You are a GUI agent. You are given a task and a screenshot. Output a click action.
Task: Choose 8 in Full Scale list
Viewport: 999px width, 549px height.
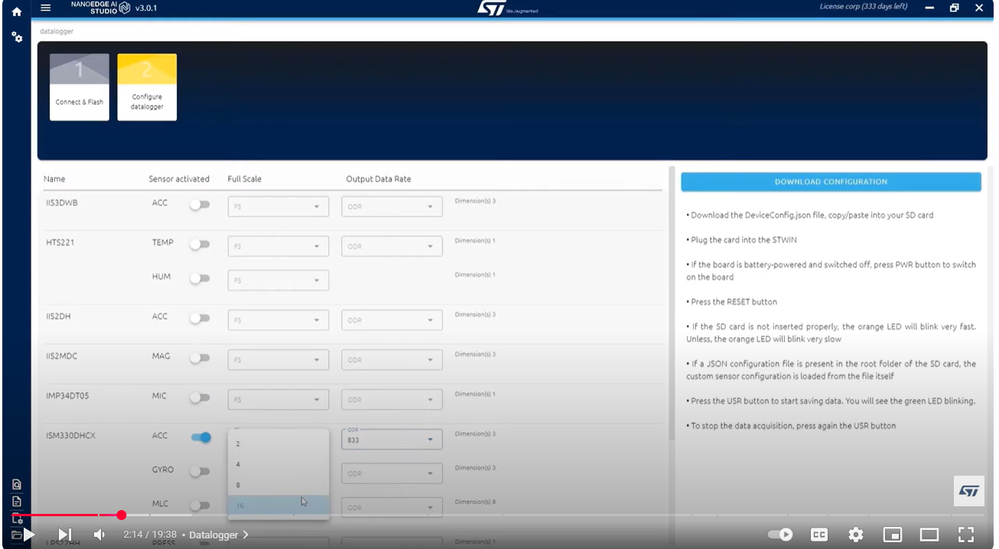pyautogui.click(x=278, y=485)
